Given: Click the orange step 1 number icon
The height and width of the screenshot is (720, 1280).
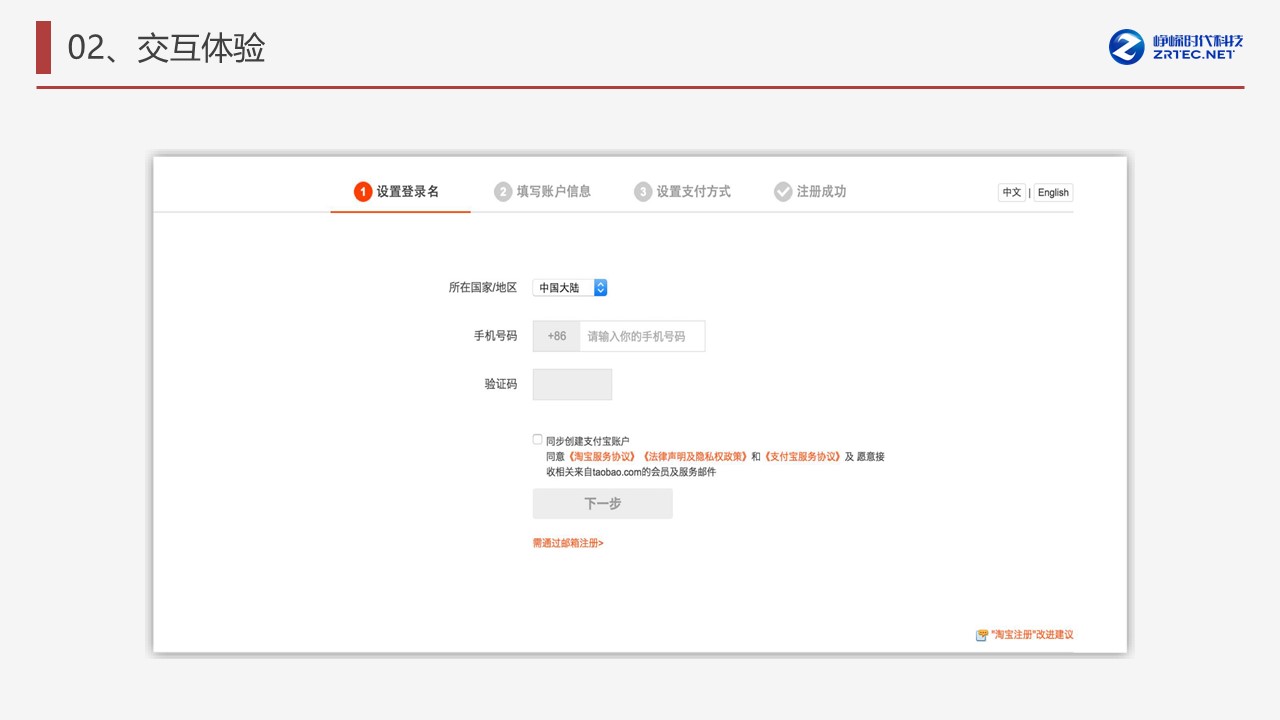Looking at the screenshot, I should (x=363, y=192).
